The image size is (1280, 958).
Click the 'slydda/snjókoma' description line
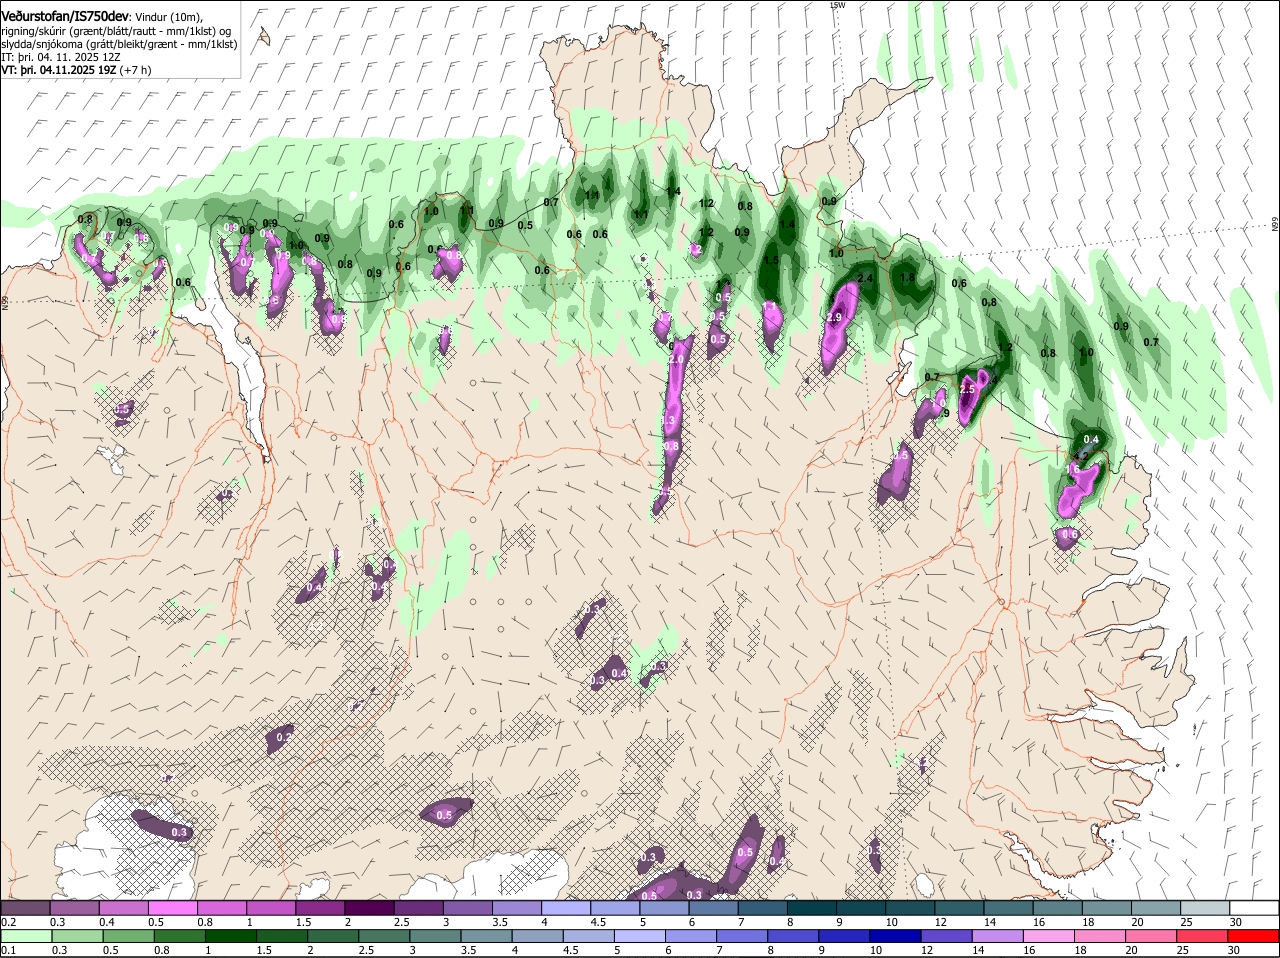pos(119,44)
